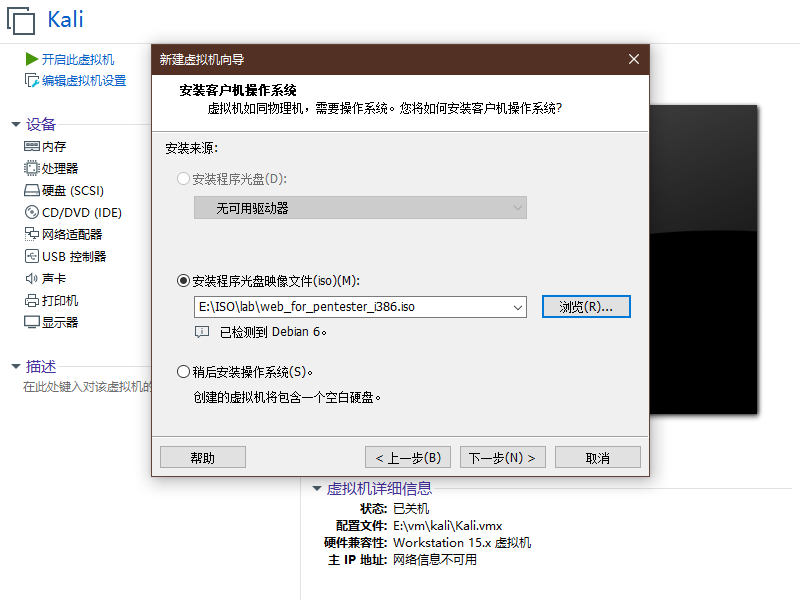The height and width of the screenshot is (600, 800).
Task: Click the Kali tab window icon
Action: 21,21
